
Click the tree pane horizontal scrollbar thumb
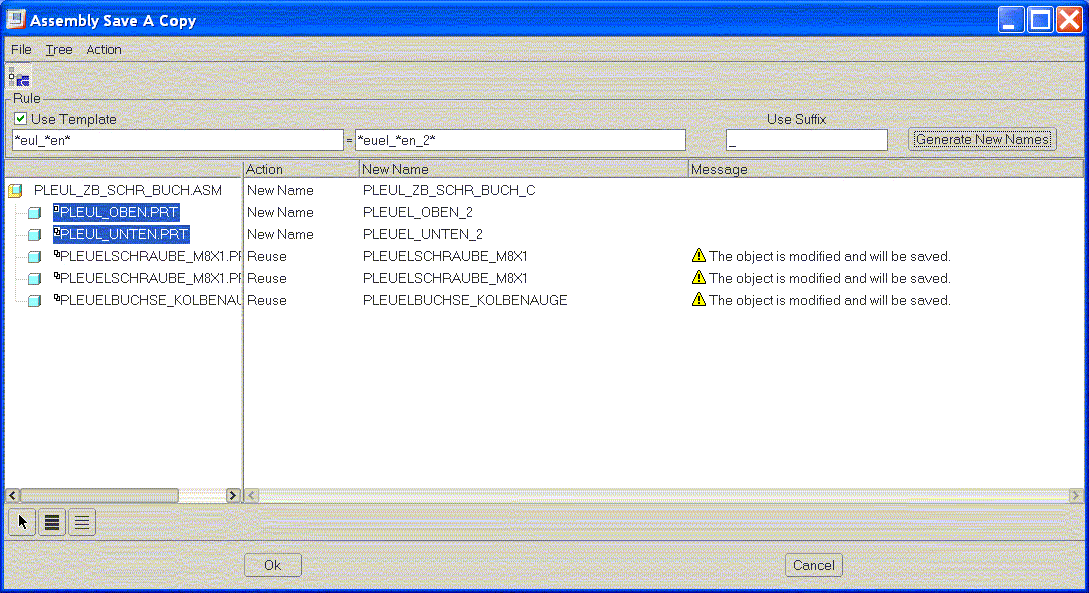pos(99,495)
